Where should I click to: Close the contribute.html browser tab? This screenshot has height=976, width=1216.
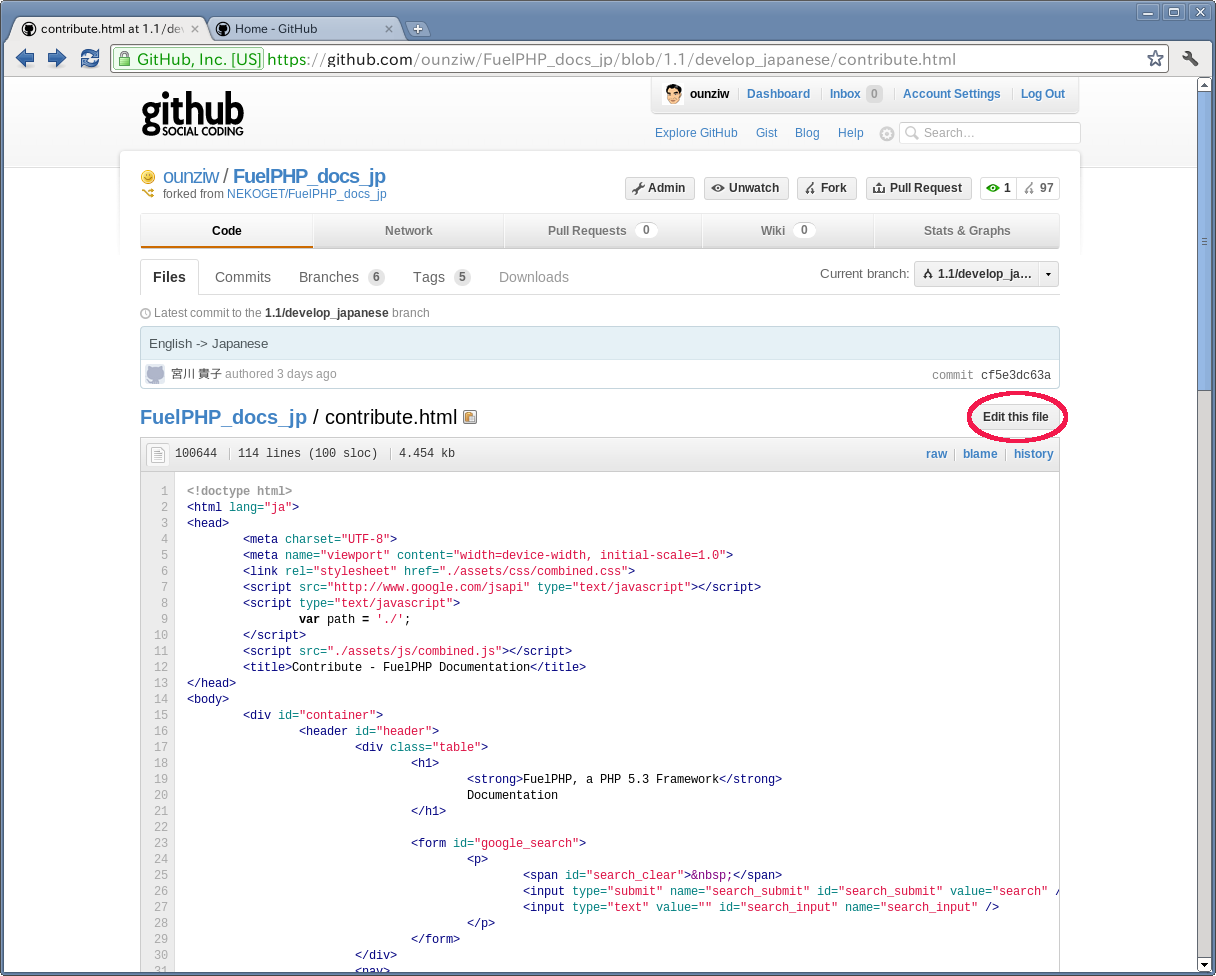pyautogui.click(x=195, y=29)
